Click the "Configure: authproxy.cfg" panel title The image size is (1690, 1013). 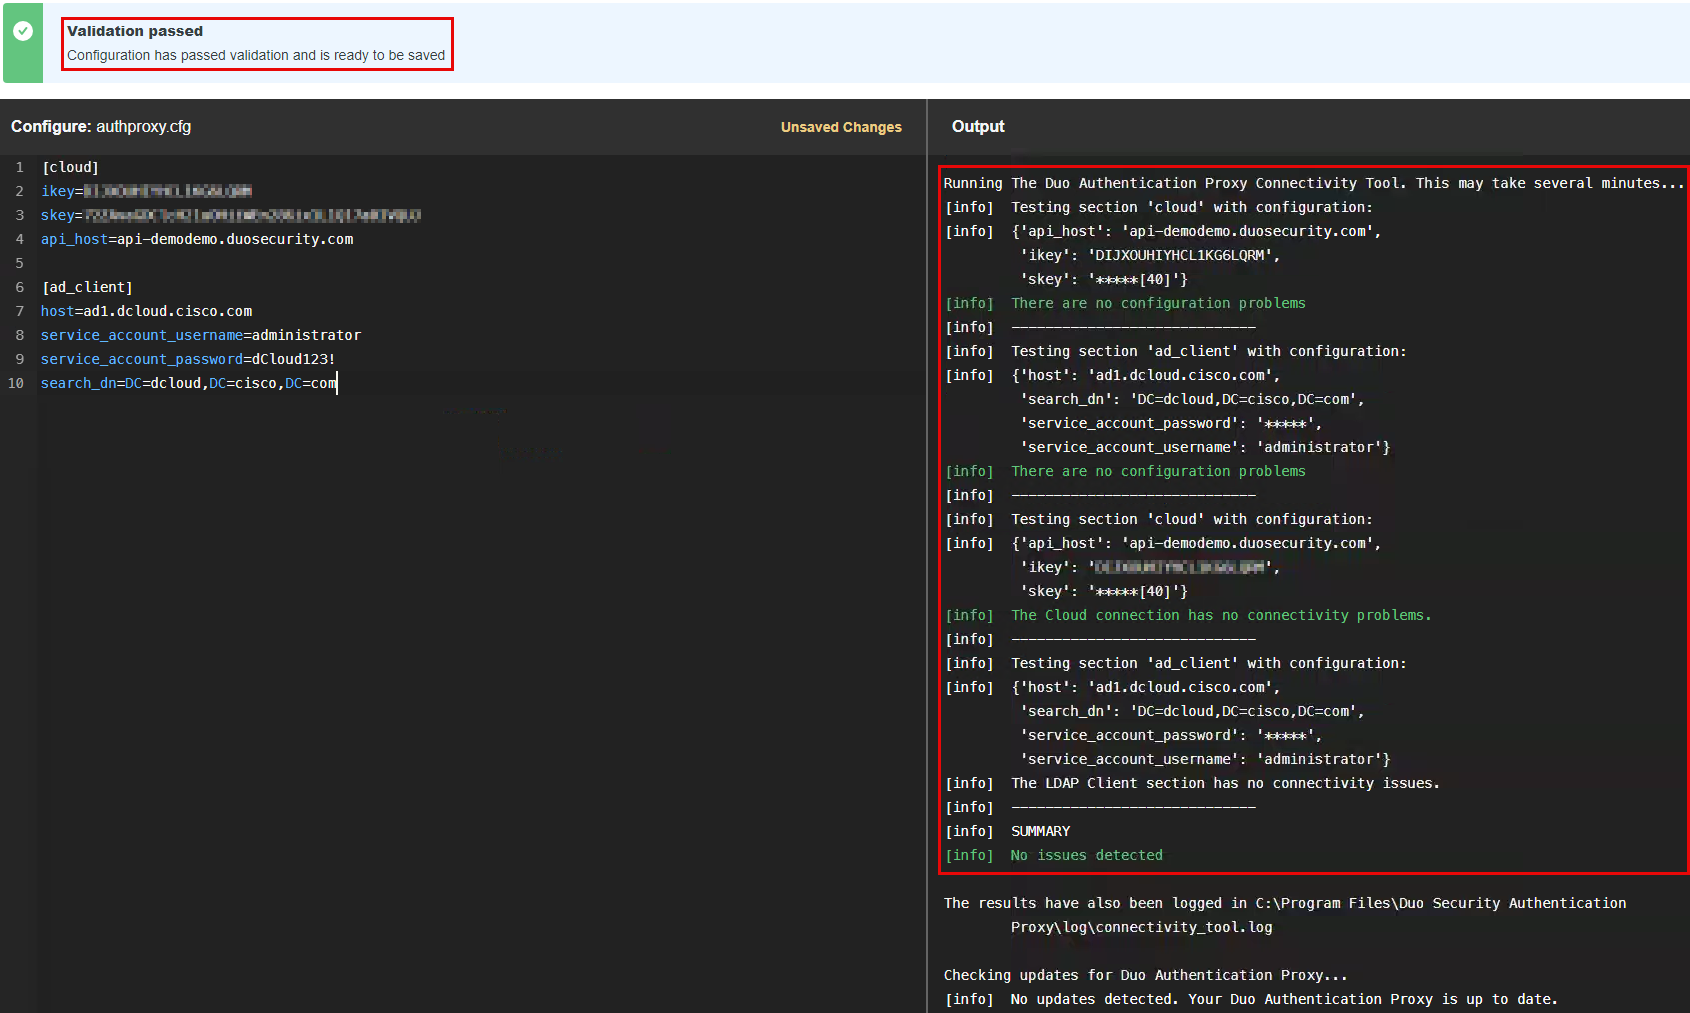101,127
